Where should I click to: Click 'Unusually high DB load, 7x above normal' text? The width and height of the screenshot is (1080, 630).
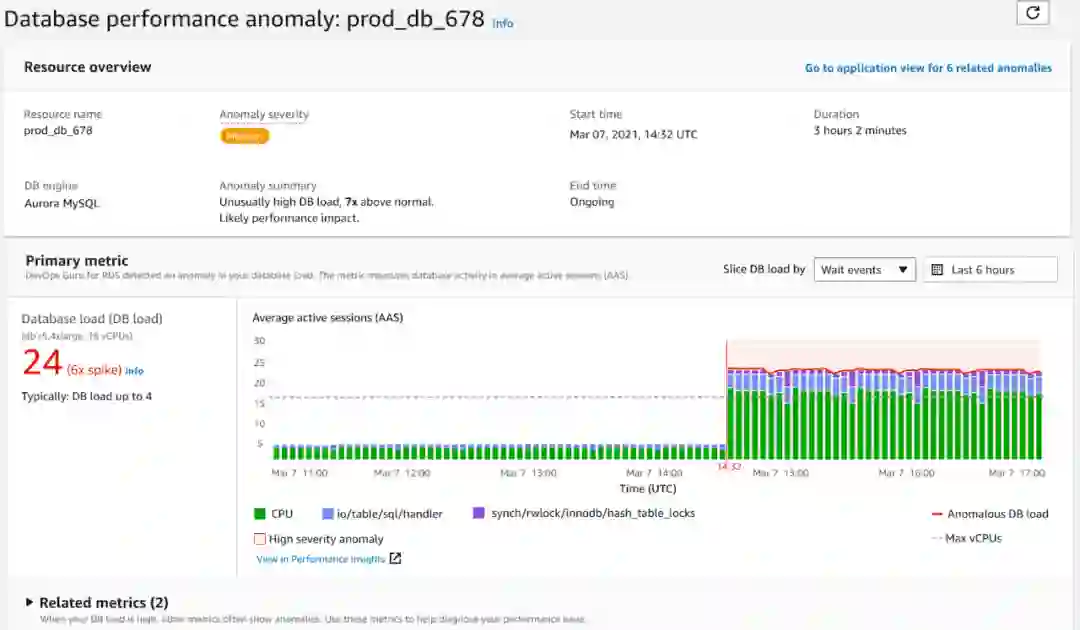[326, 202]
